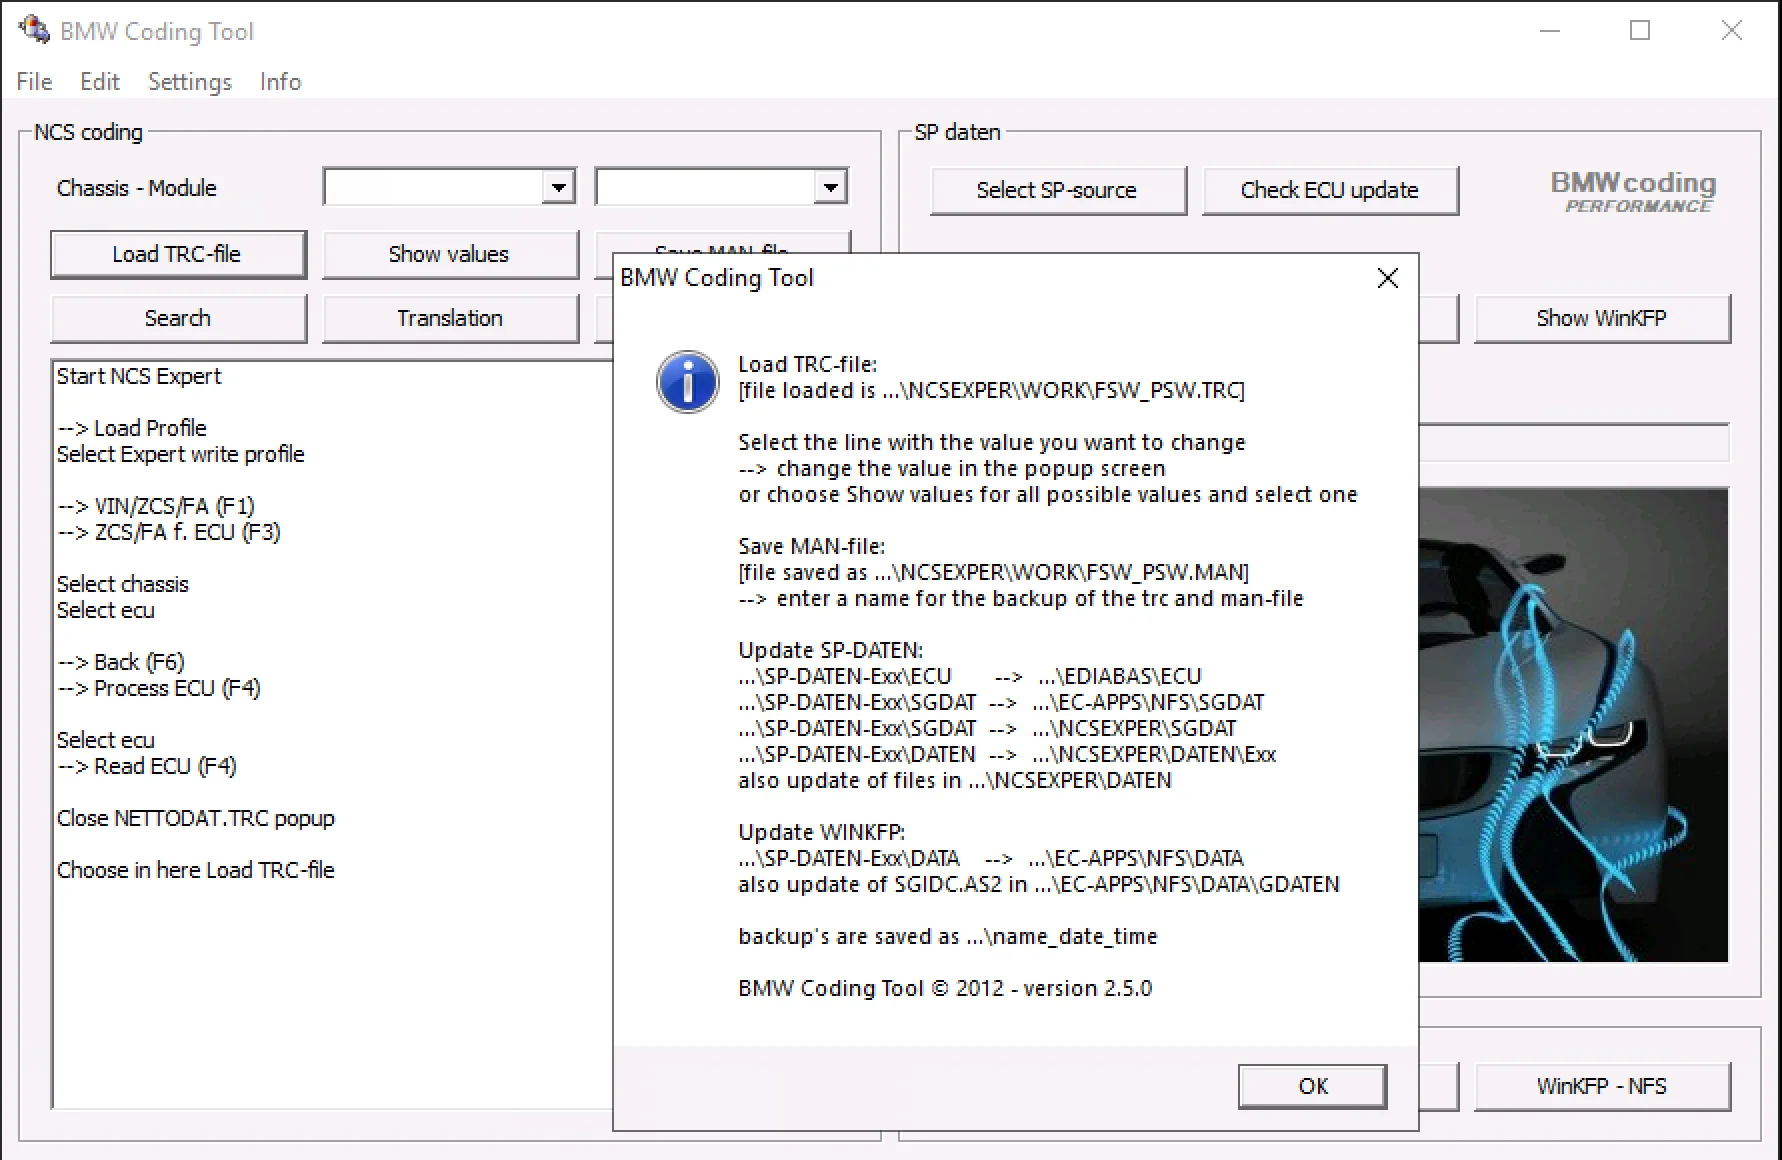The height and width of the screenshot is (1160, 1782).
Task: Expand the Chassis dropdown arrow
Action: coord(558,187)
